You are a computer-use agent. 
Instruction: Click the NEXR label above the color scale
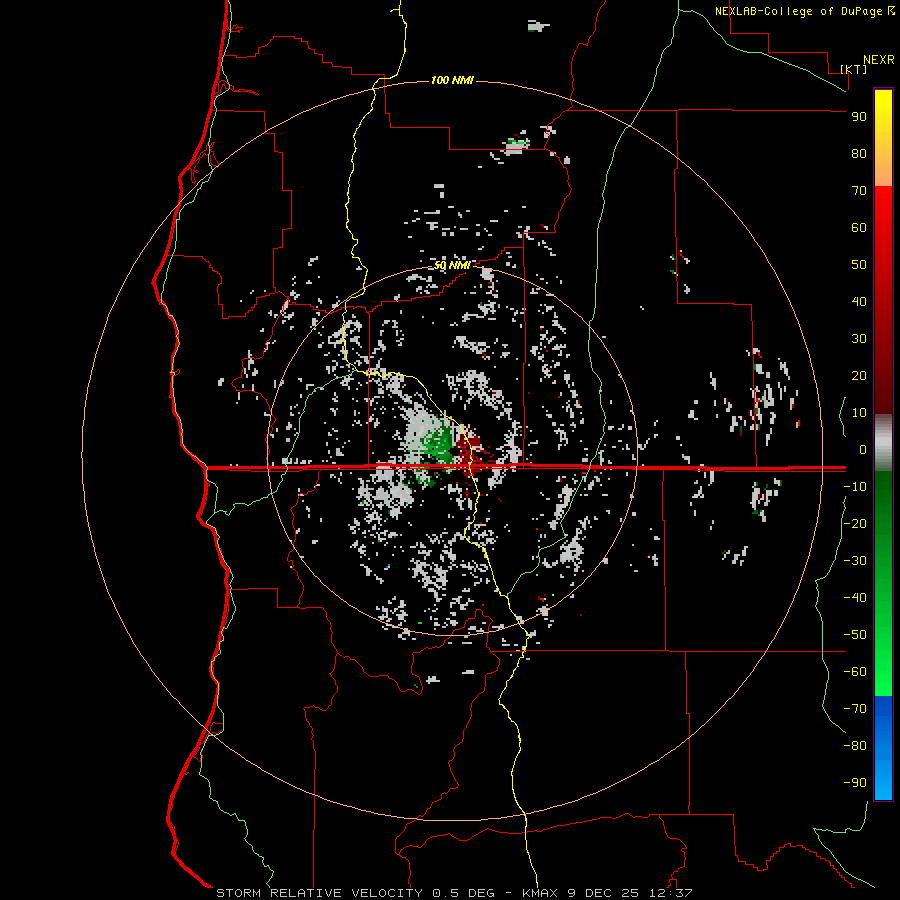pyautogui.click(x=879, y=60)
